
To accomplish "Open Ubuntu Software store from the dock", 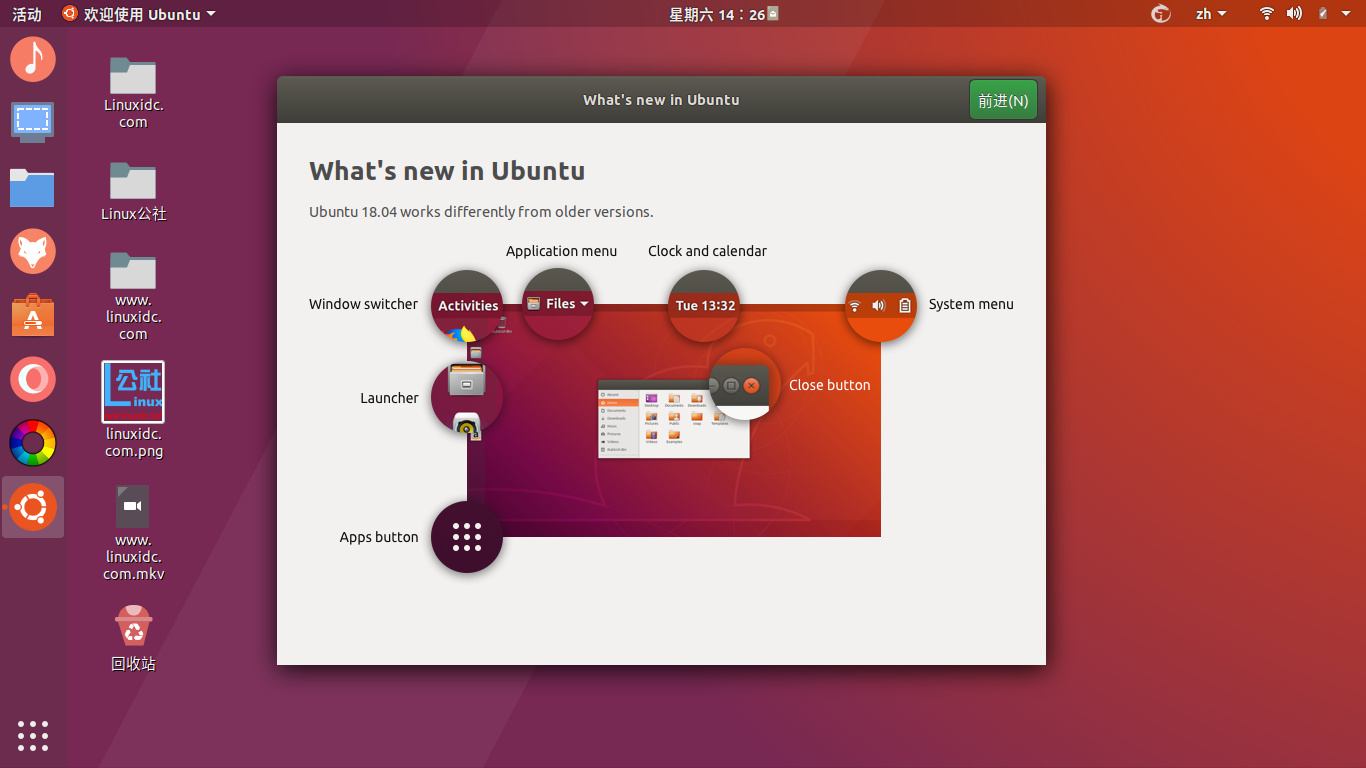I will coord(33,315).
